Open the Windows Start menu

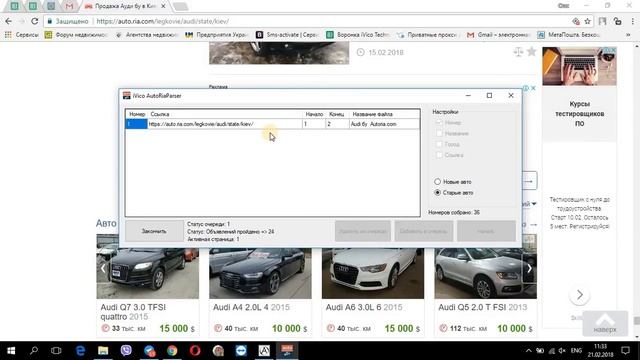[11, 351]
